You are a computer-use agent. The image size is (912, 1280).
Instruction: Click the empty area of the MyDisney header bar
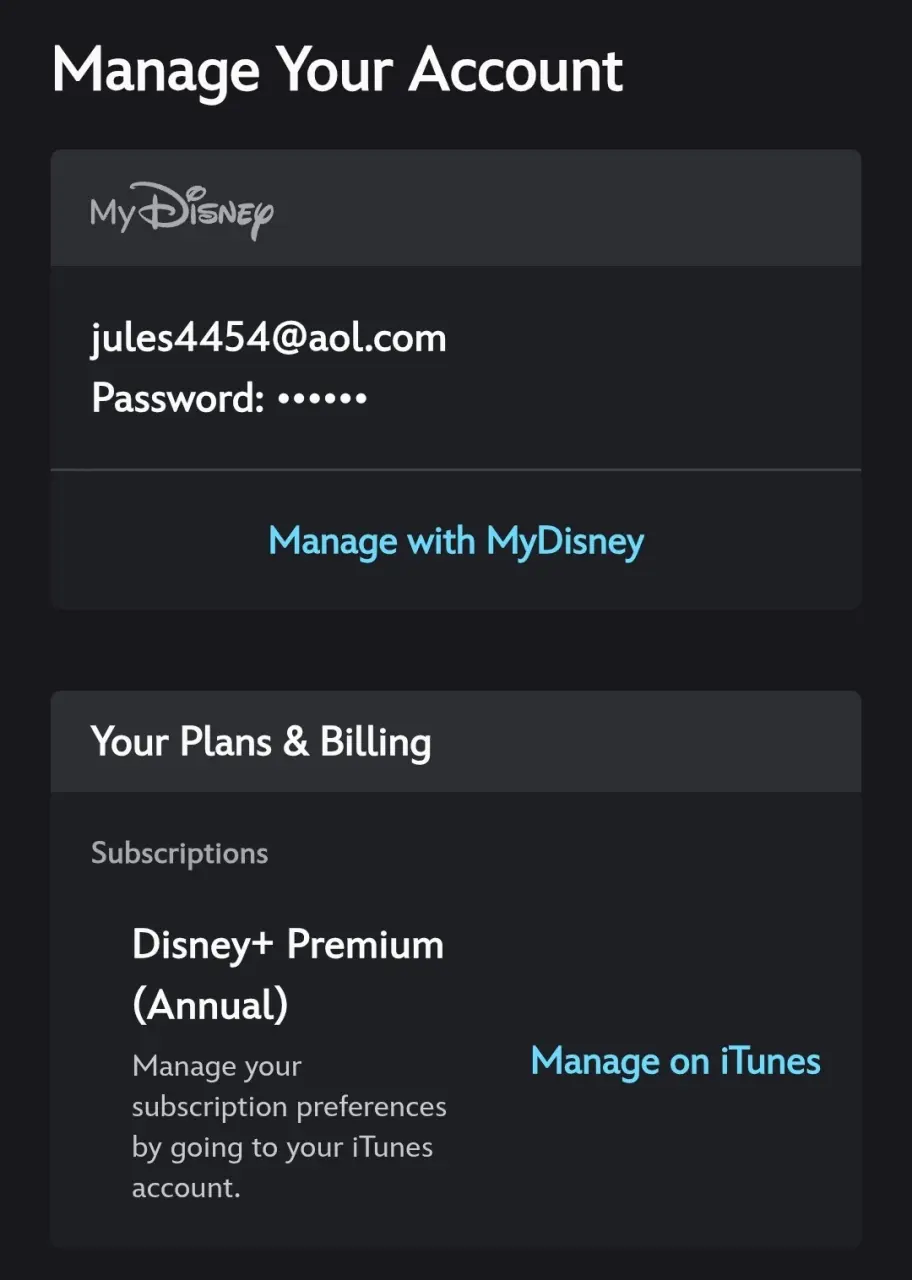pos(568,208)
